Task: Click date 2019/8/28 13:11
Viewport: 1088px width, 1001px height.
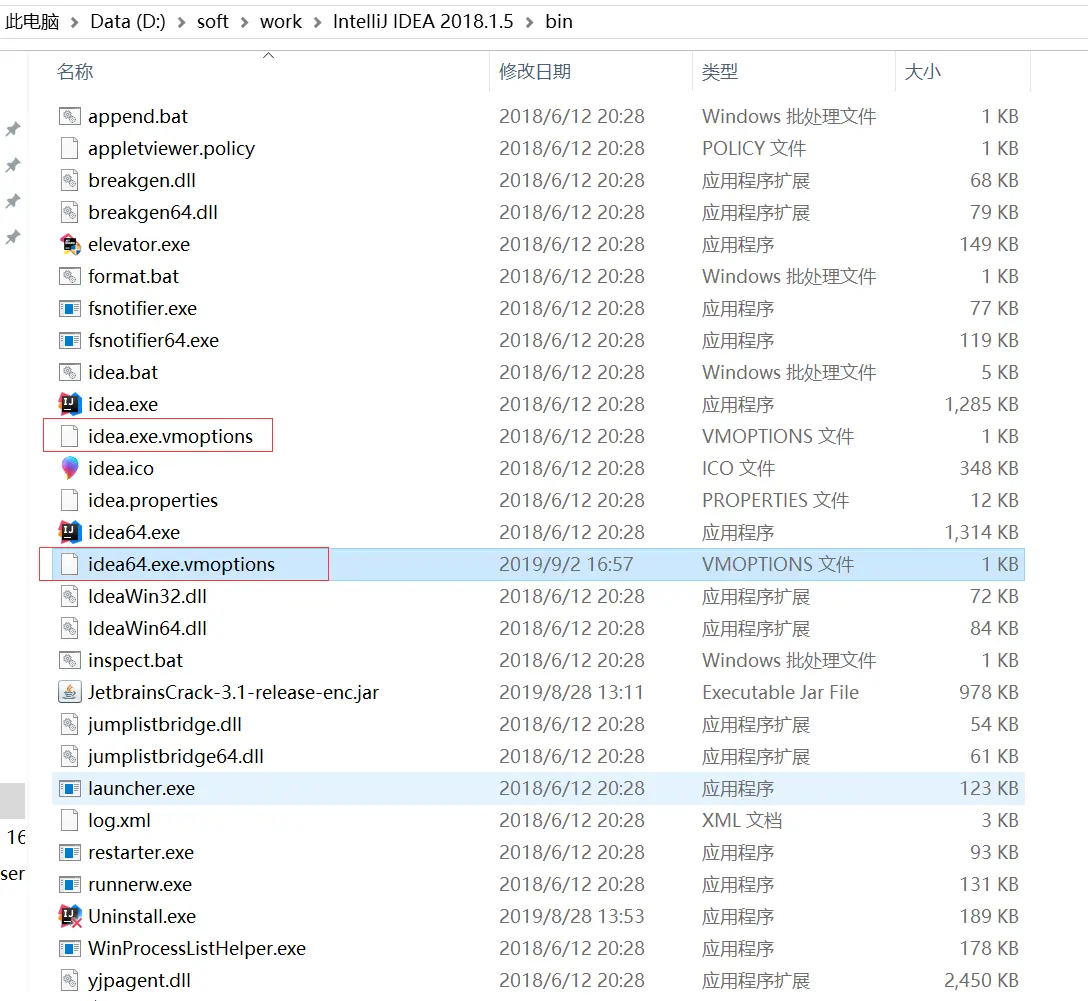Action: (x=571, y=692)
